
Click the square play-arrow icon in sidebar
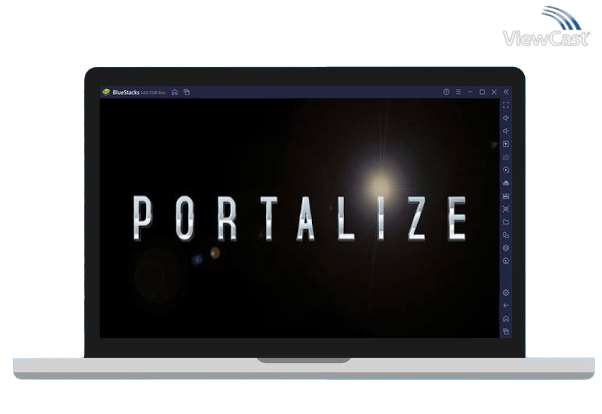(x=506, y=144)
